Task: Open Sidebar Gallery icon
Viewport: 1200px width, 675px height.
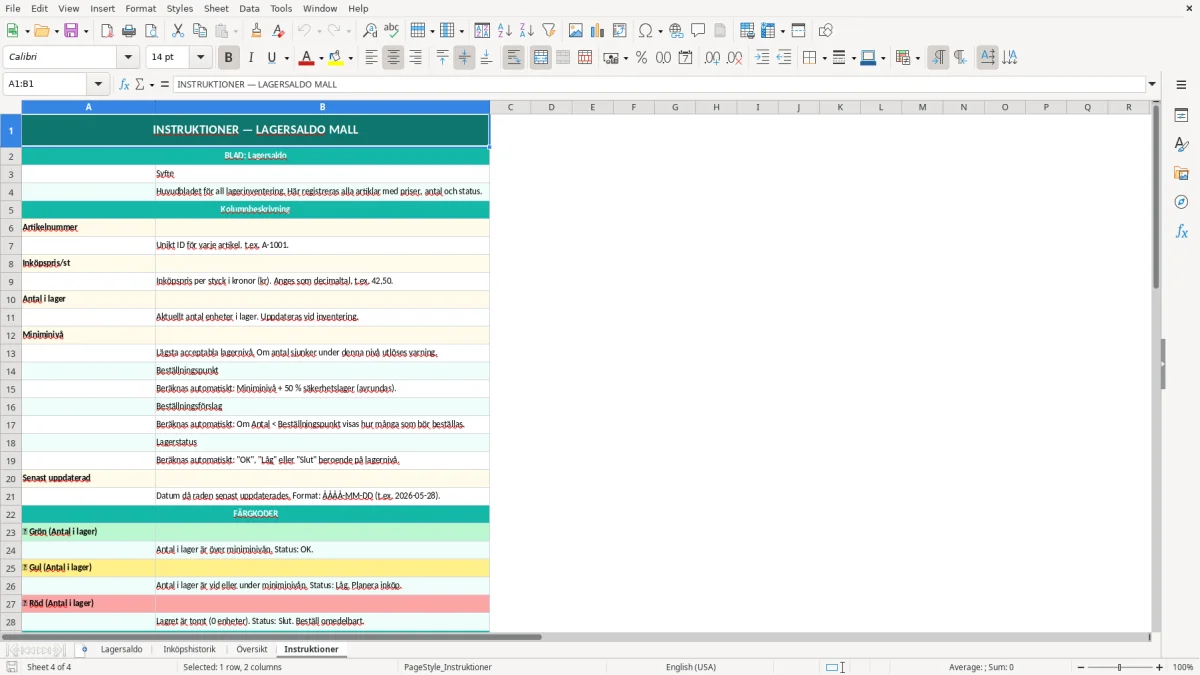Action: (1181, 173)
